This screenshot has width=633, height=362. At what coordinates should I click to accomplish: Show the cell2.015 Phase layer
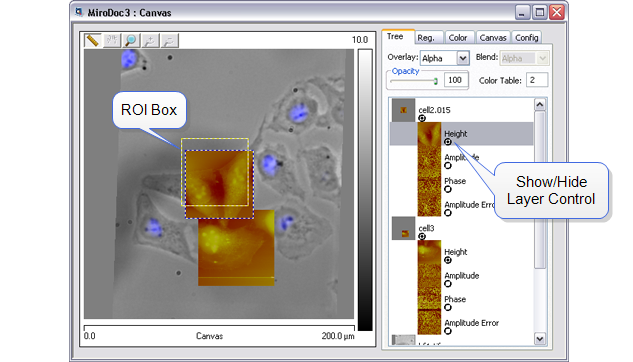tap(448, 189)
